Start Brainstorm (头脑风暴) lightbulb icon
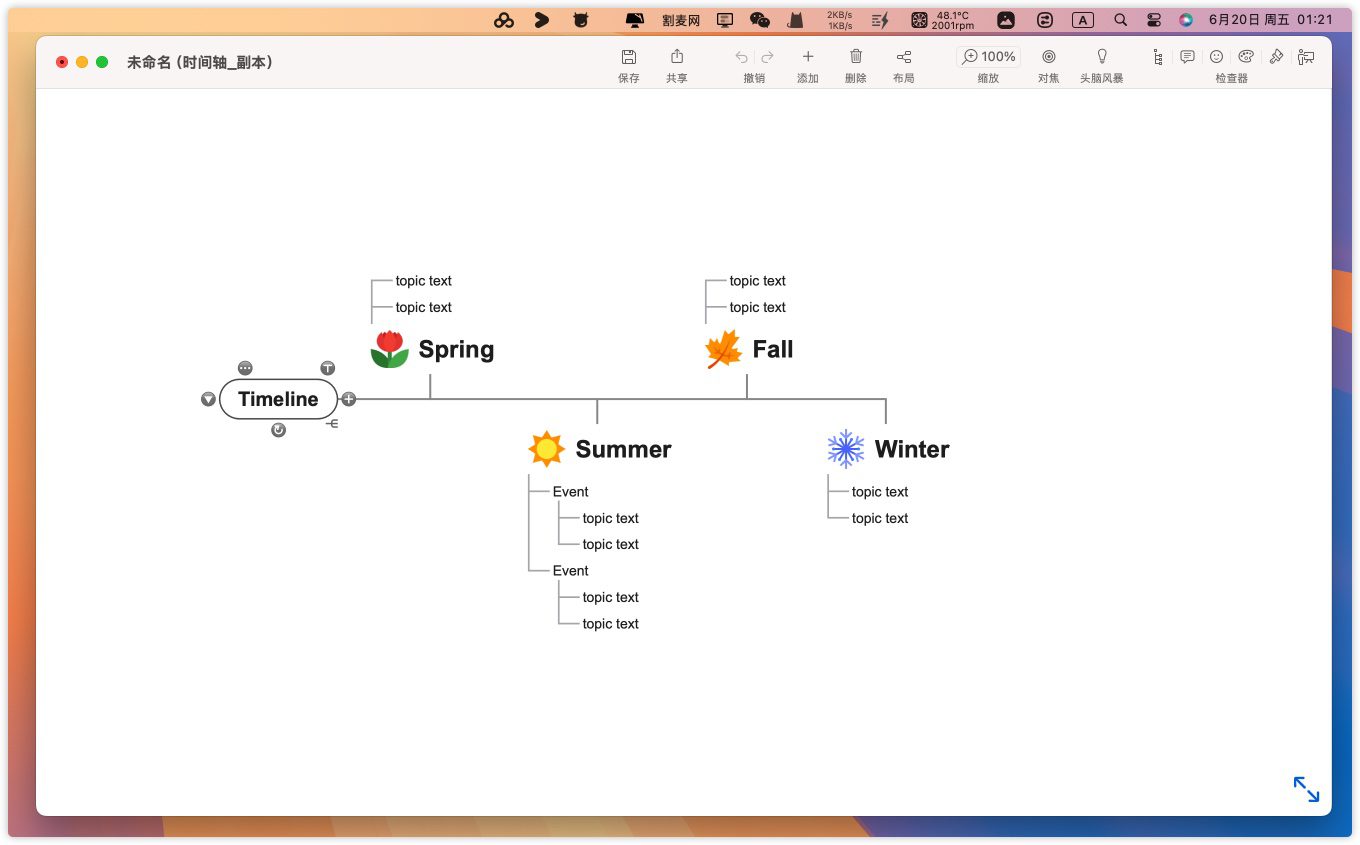Viewport: 1360px width, 845px height. 1102,57
